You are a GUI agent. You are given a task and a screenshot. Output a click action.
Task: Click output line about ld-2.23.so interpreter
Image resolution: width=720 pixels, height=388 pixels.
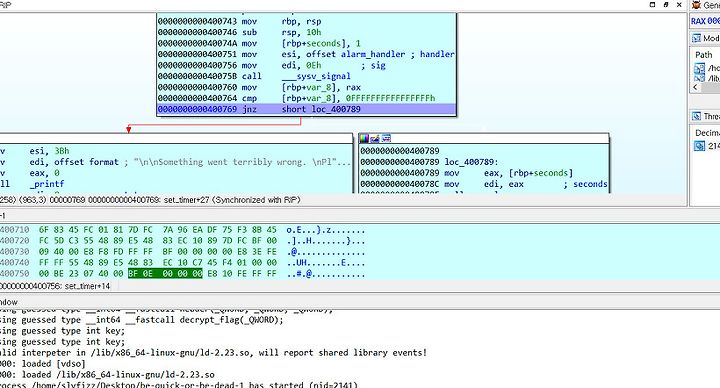pos(214,353)
